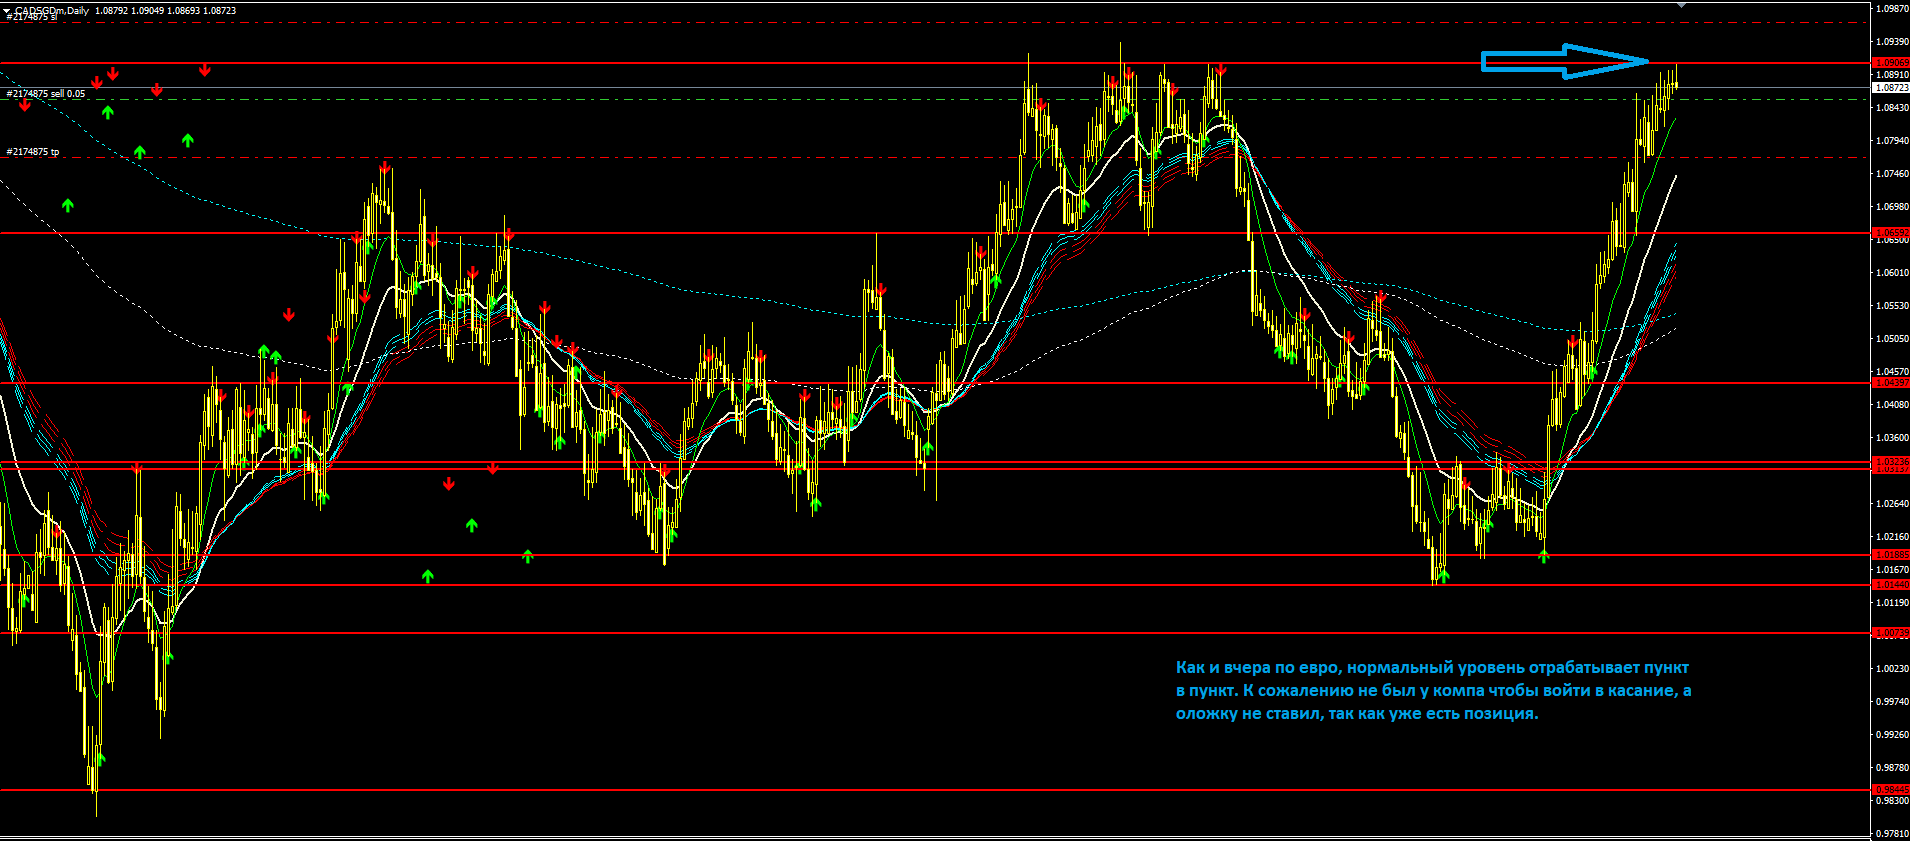Click the CADSGDm,Daily chart title
The width and height of the screenshot is (1910, 841).
point(52,10)
